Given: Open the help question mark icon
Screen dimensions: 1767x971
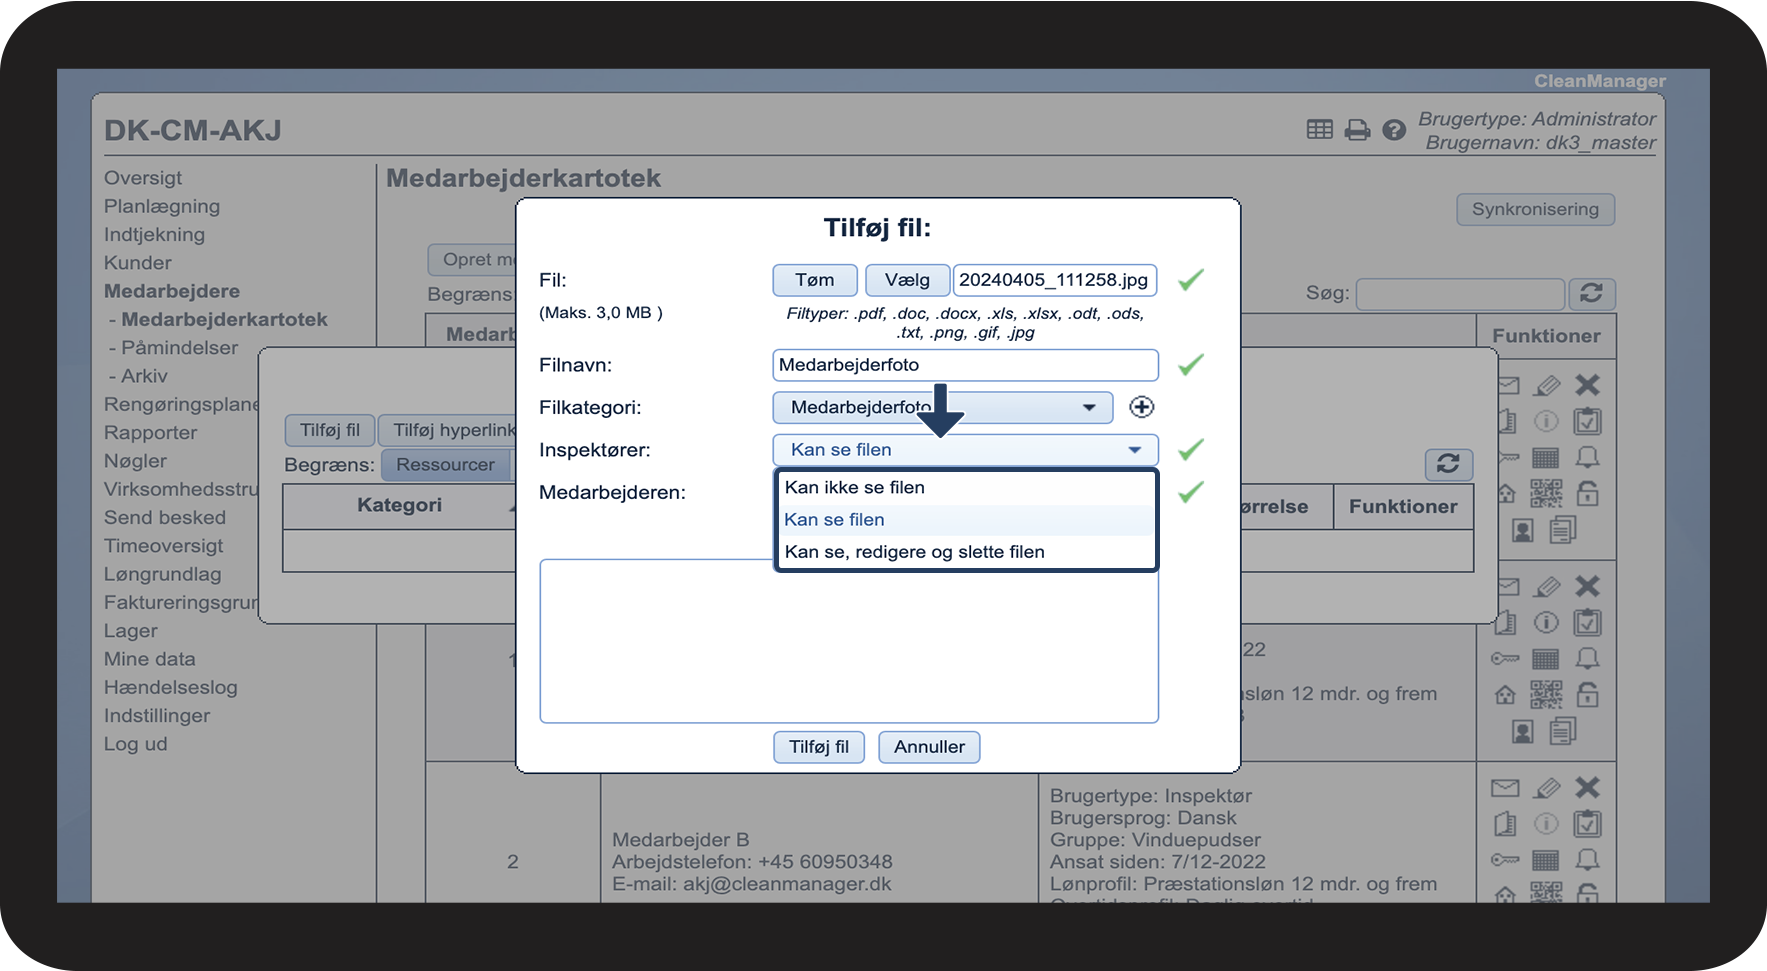Looking at the screenshot, I should click(1394, 130).
